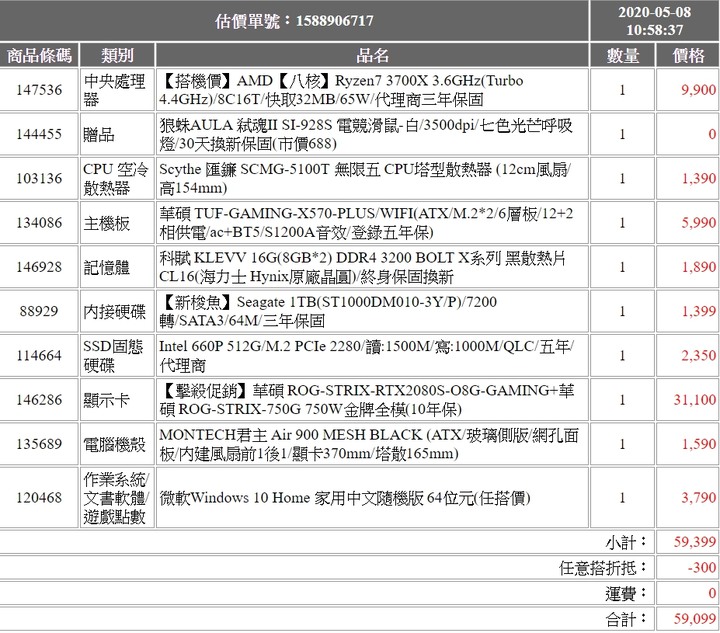Click the MONTECH Air 900 MESH case name
Viewport: 720px width, 633px height.
[369, 444]
